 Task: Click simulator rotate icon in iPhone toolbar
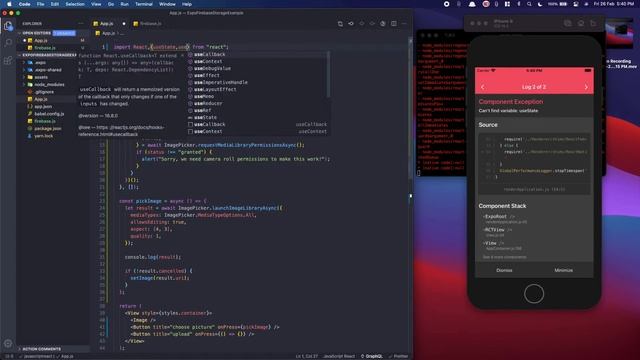point(593,23)
